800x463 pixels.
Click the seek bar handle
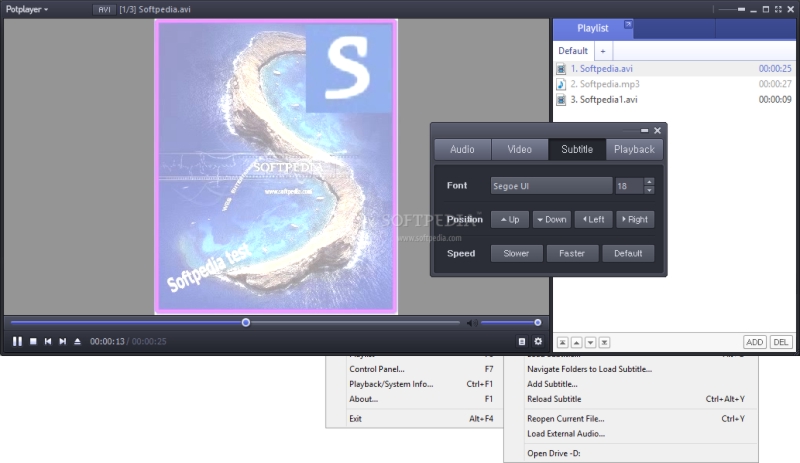246,323
